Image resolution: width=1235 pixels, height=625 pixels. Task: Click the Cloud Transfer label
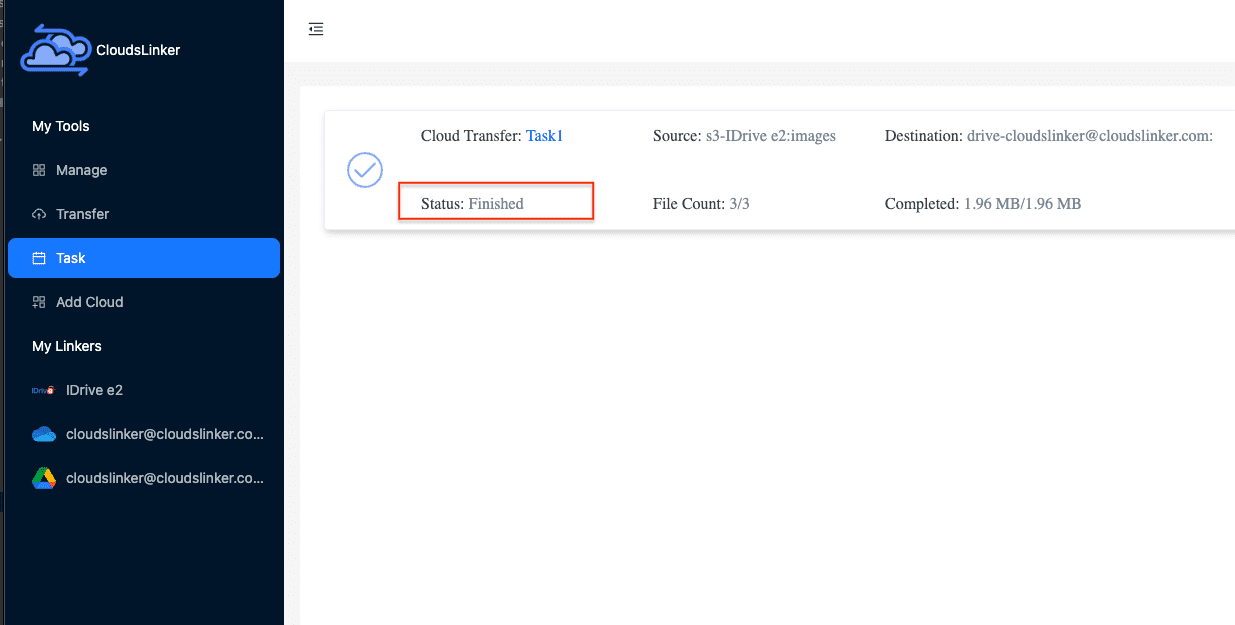coord(471,136)
